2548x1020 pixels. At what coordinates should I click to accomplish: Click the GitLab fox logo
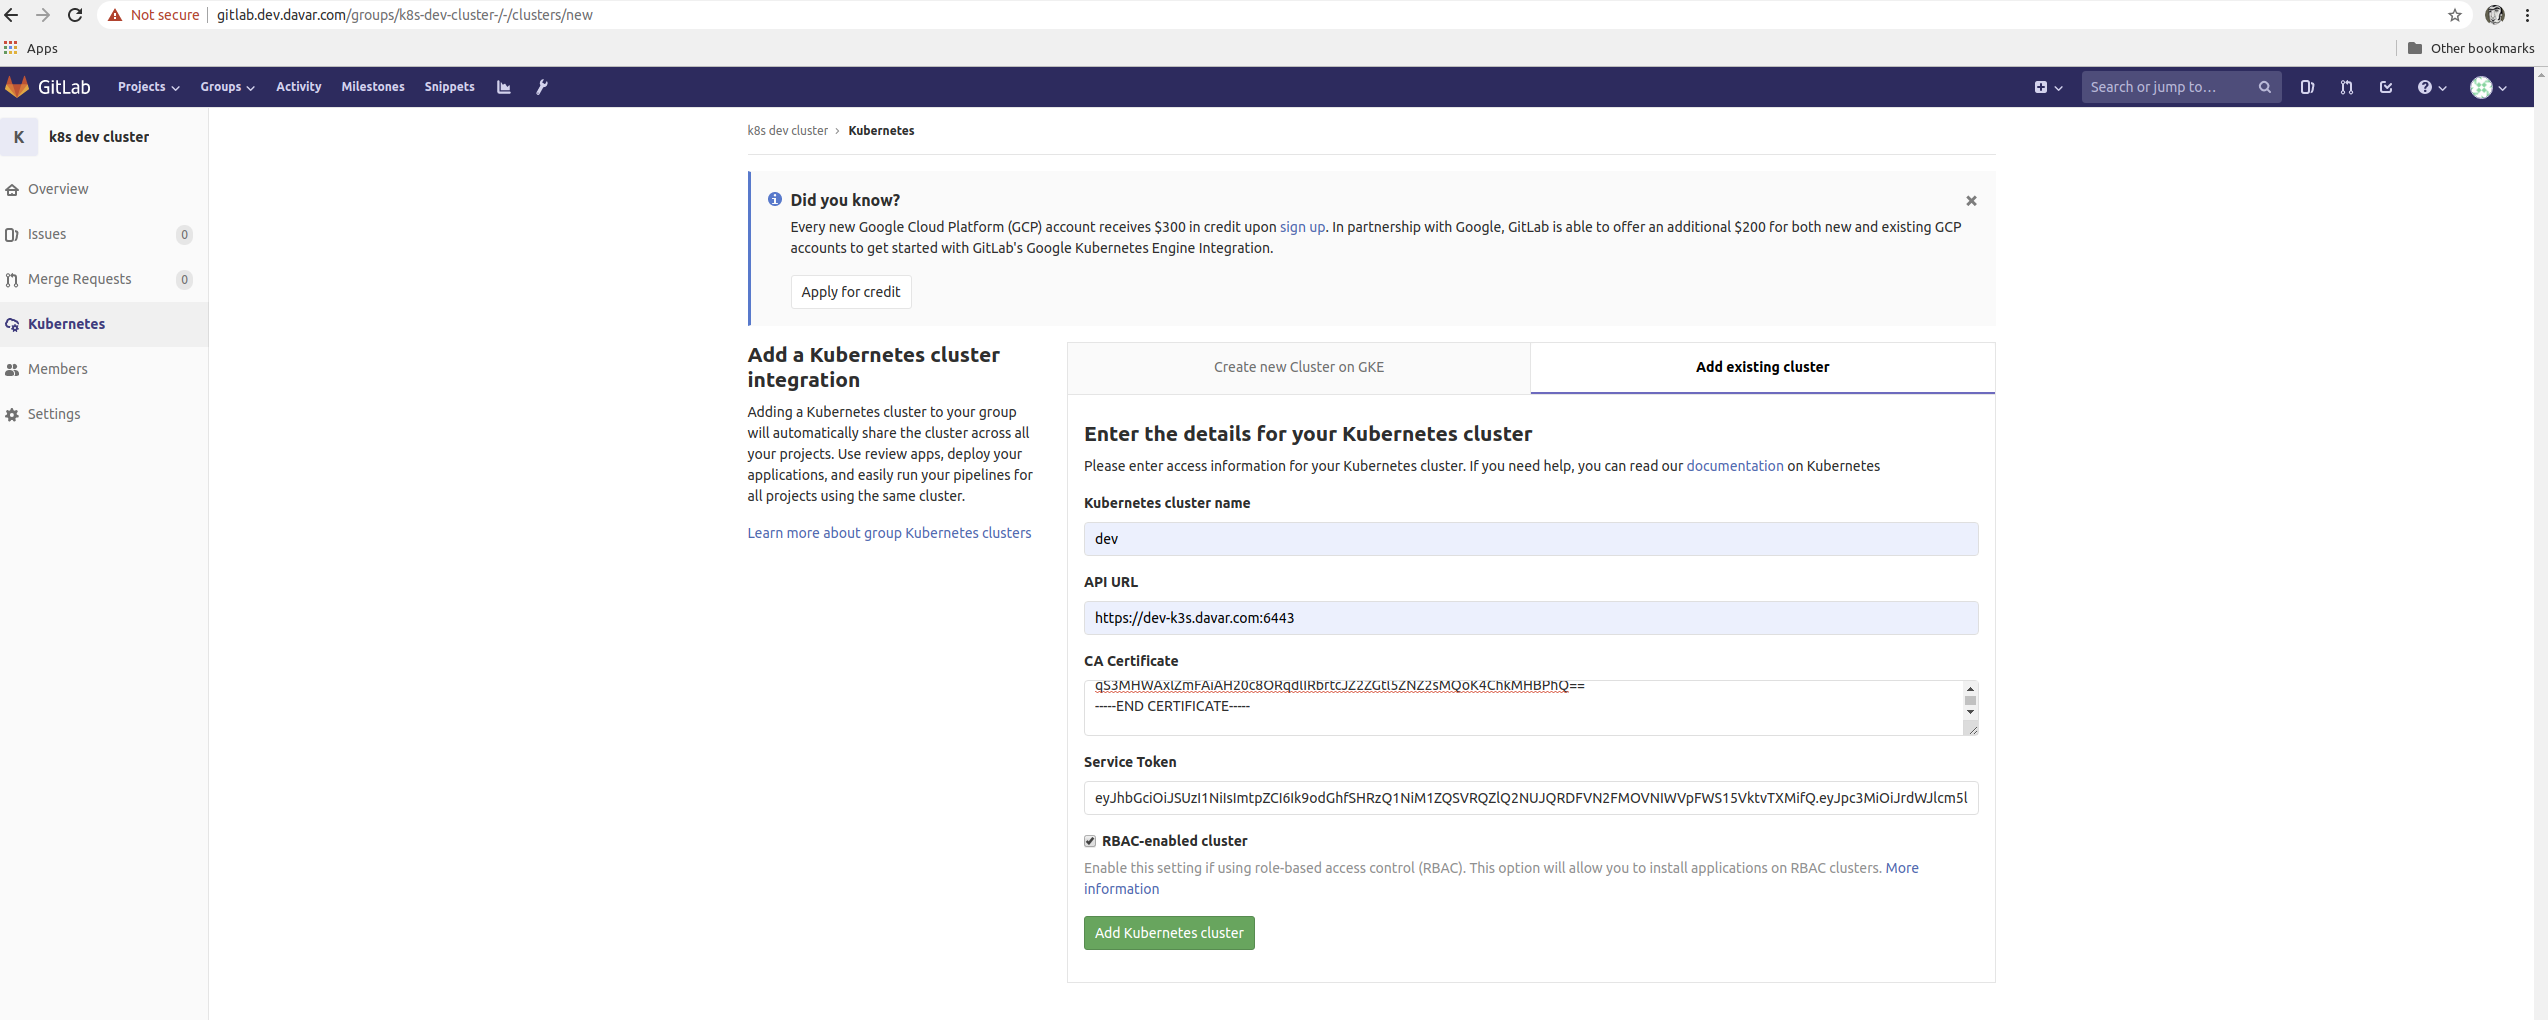[x=17, y=87]
